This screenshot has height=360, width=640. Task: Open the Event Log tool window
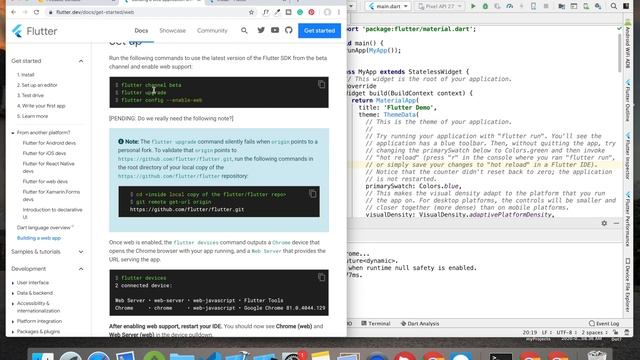coord(604,323)
